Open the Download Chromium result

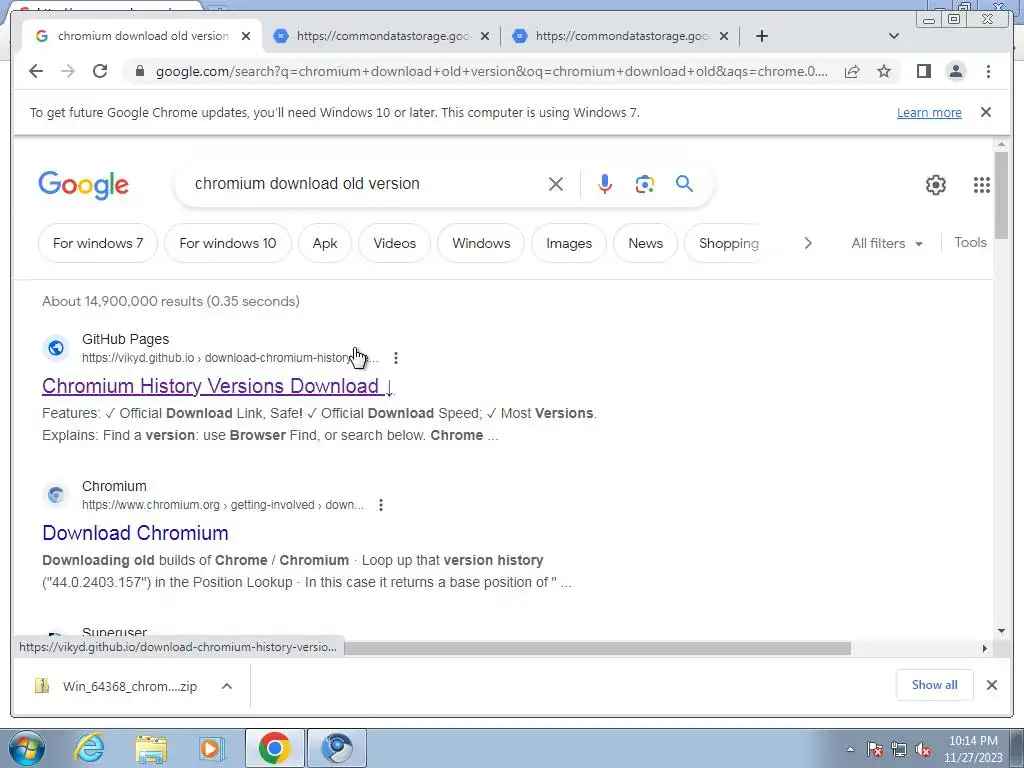click(x=135, y=533)
